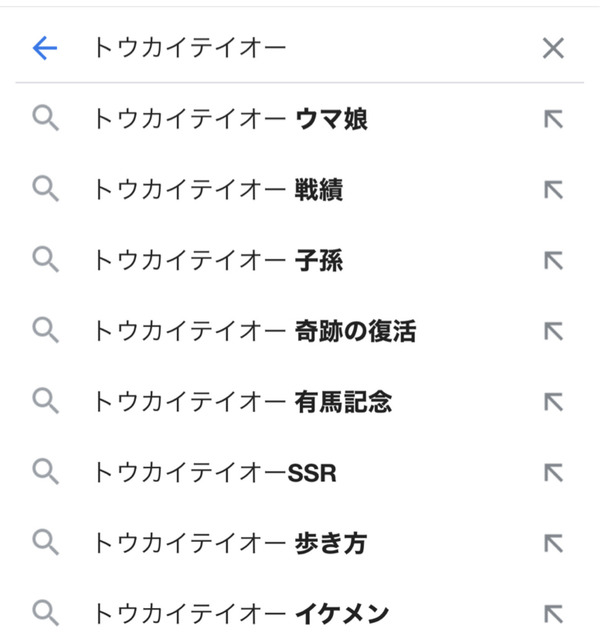The image size is (600, 636).
Task: Fill query using arrow beside 子孫
Action: click(553, 260)
